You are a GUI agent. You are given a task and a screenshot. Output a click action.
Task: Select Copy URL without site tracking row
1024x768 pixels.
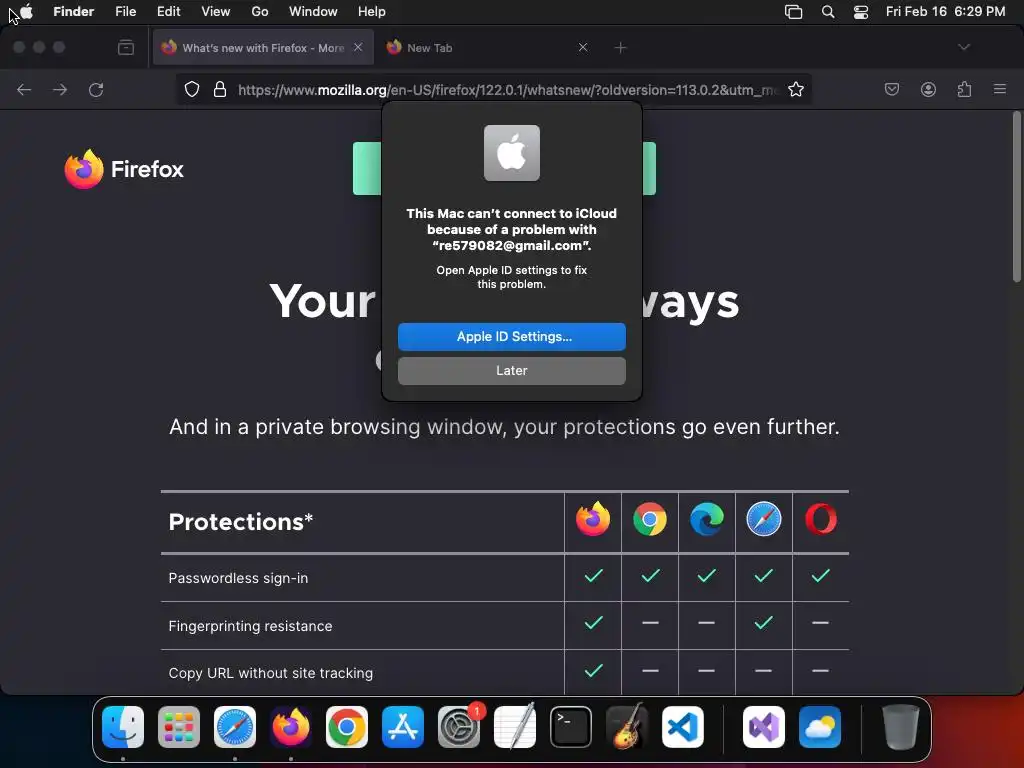click(270, 673)
